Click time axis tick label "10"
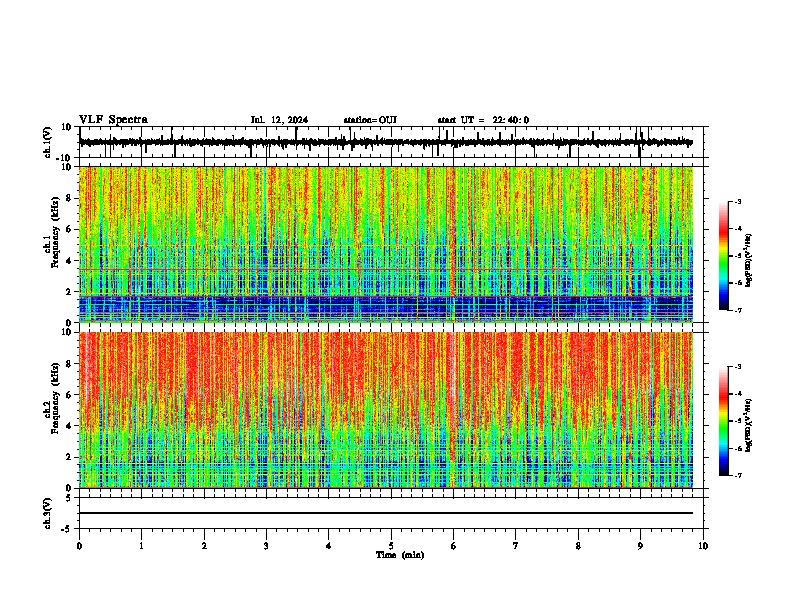The height and width of the screenshot is (612, 792). click(x=703, y=546)
